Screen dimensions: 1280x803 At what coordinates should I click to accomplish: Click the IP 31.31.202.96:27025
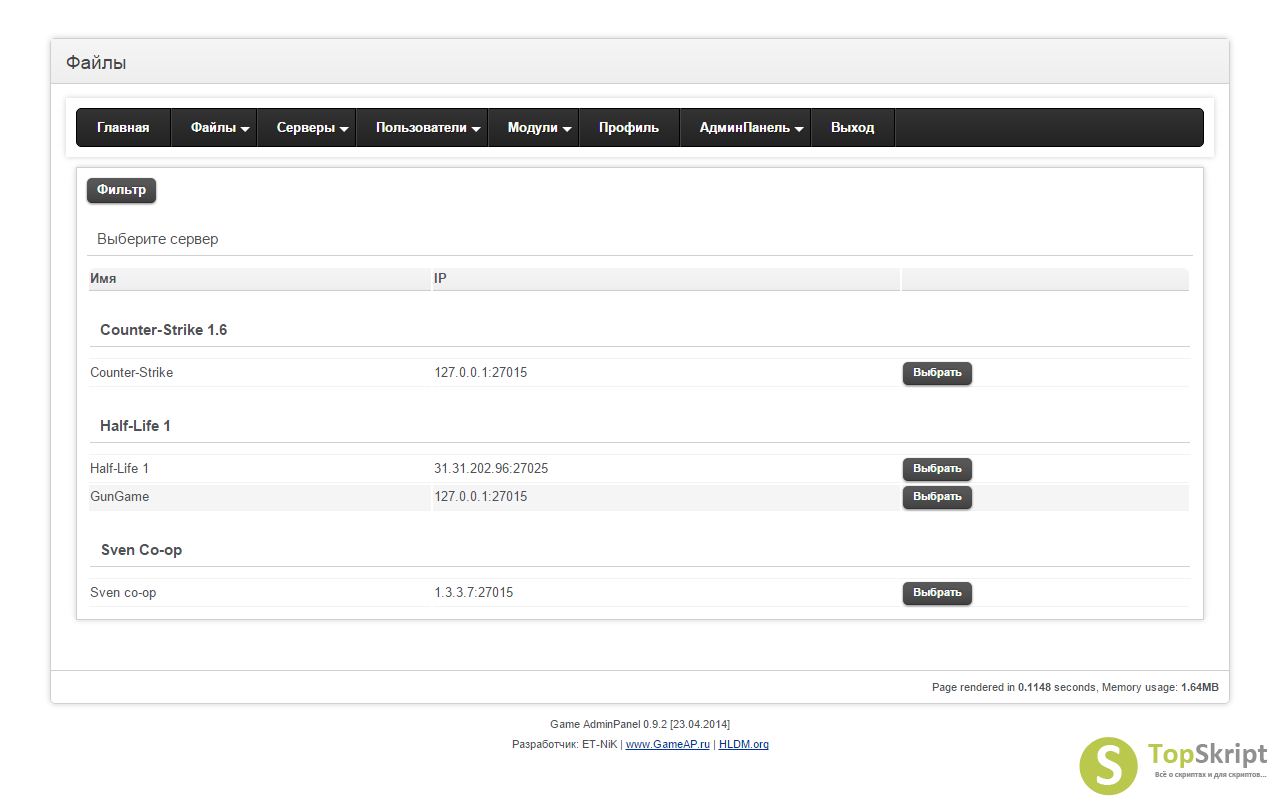click(491, 469)
